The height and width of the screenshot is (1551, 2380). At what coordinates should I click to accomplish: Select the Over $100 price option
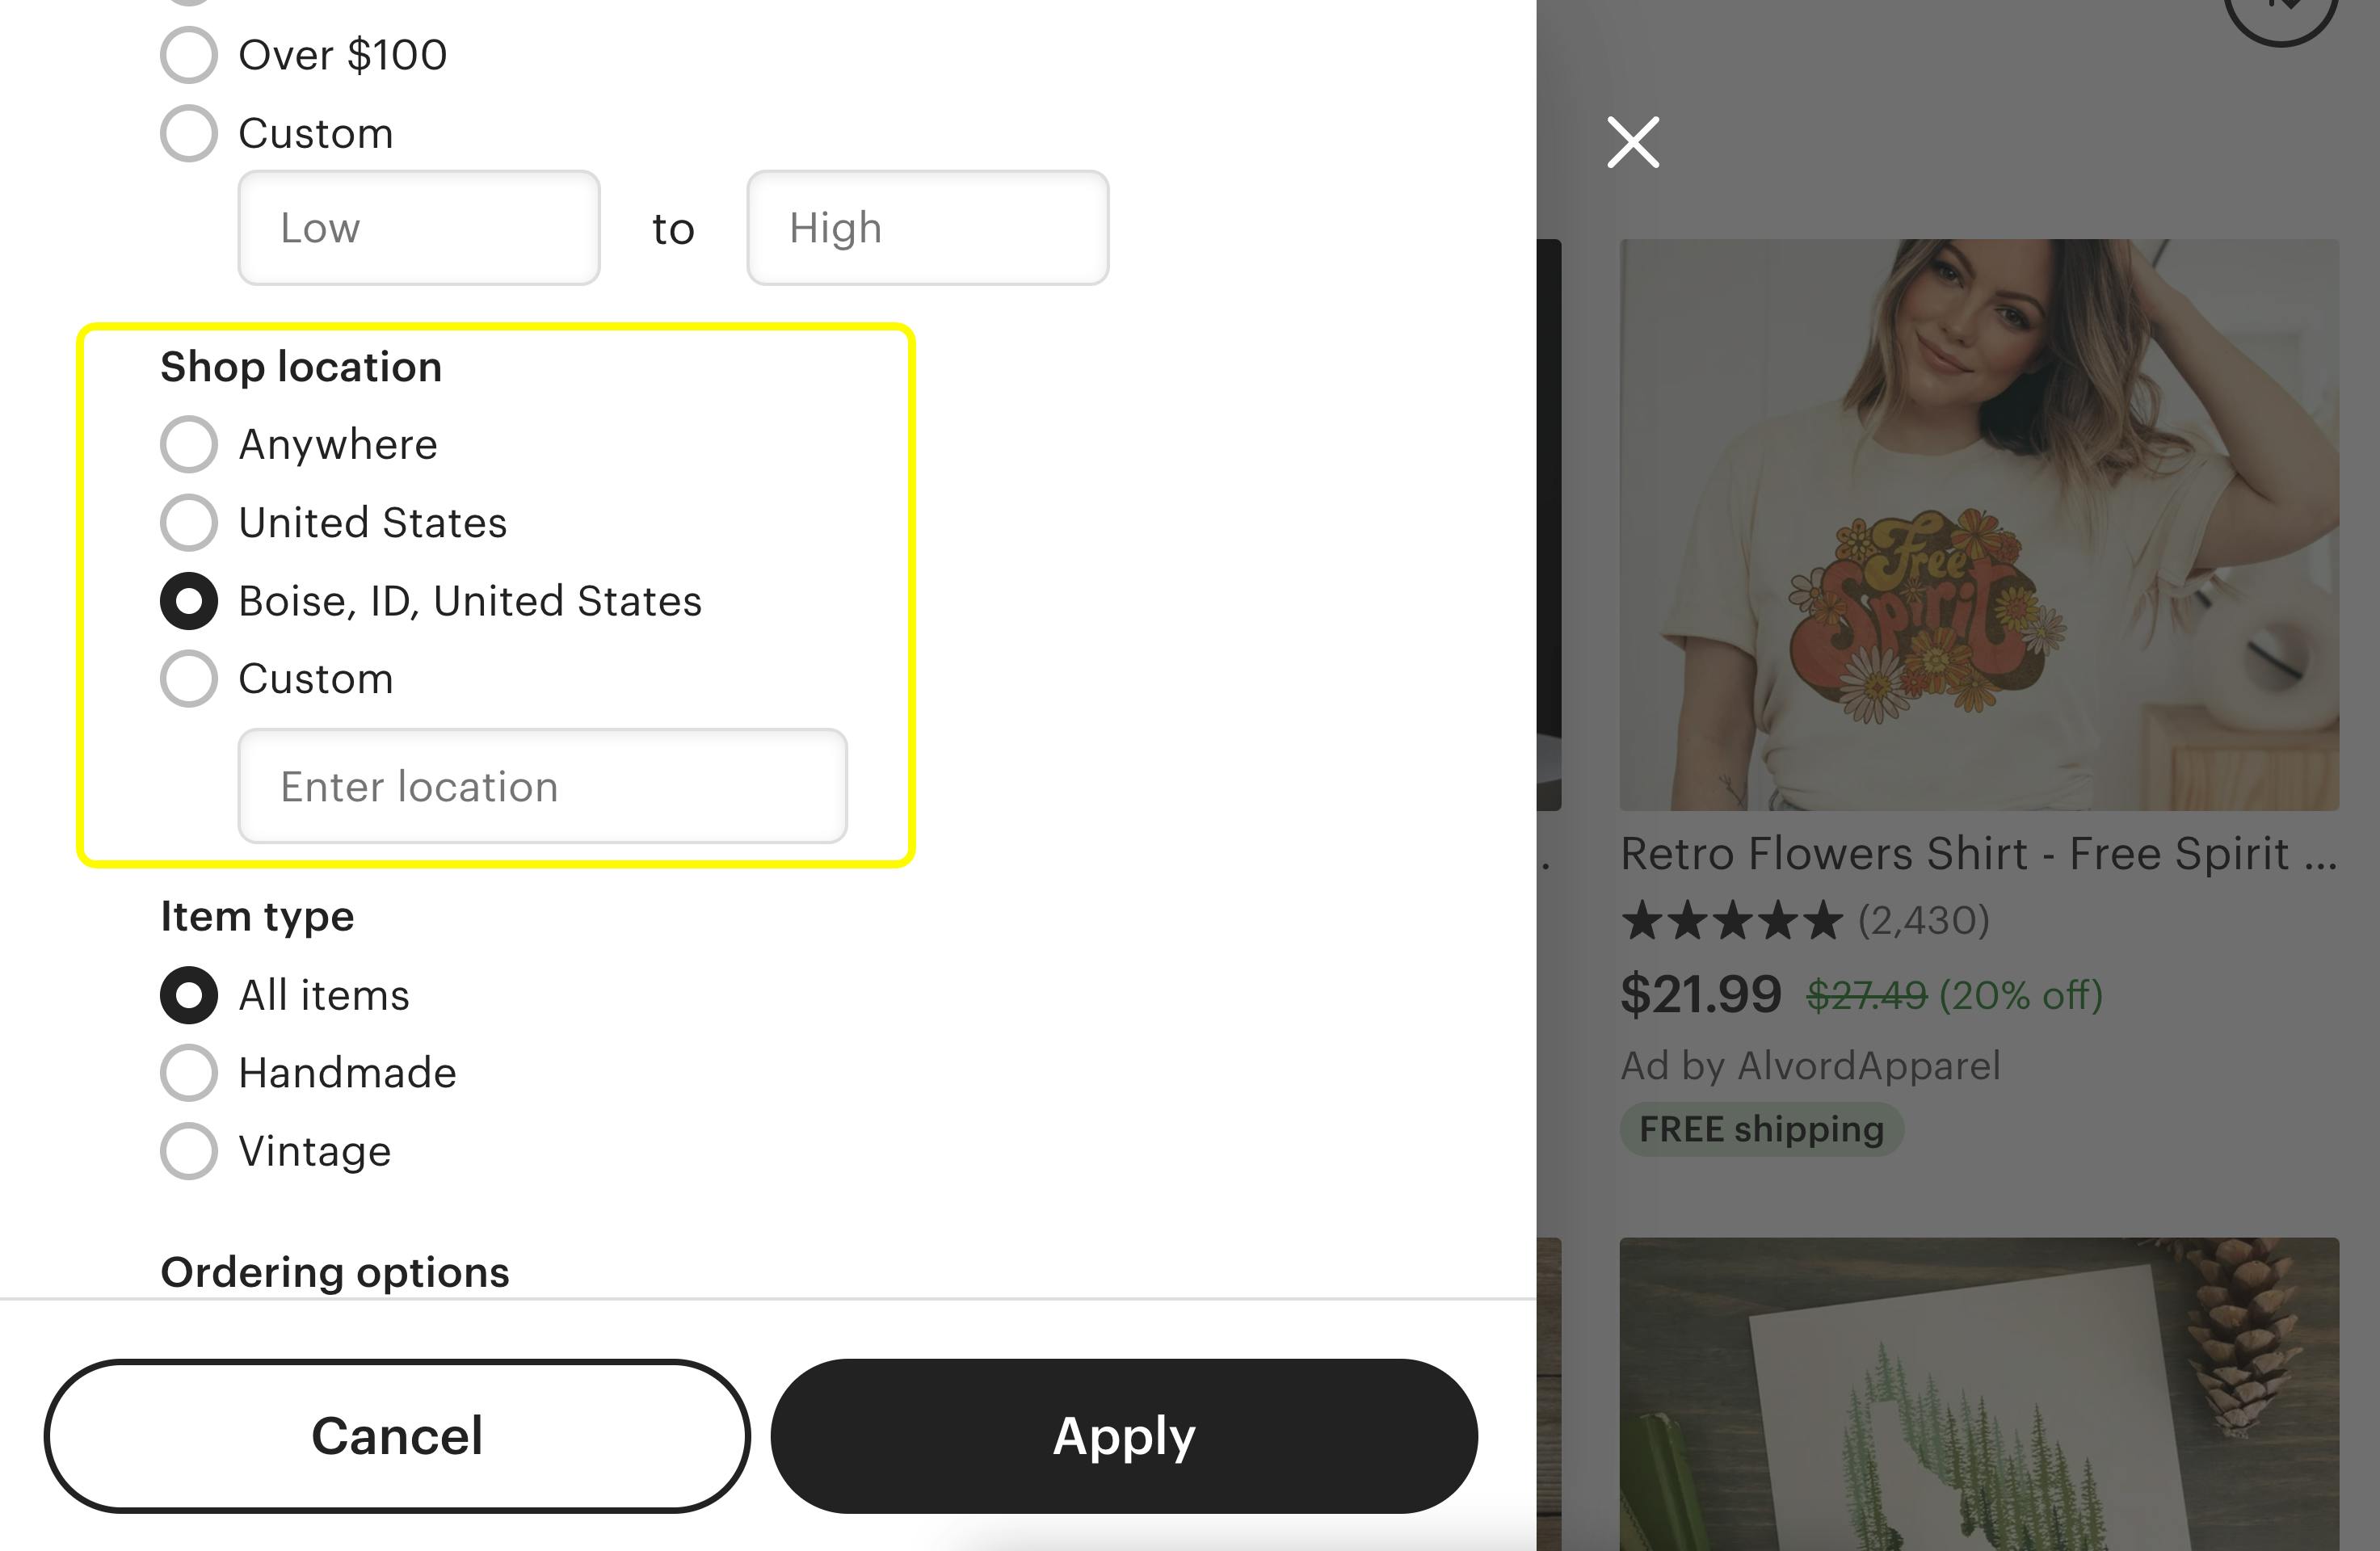point(188,55)
